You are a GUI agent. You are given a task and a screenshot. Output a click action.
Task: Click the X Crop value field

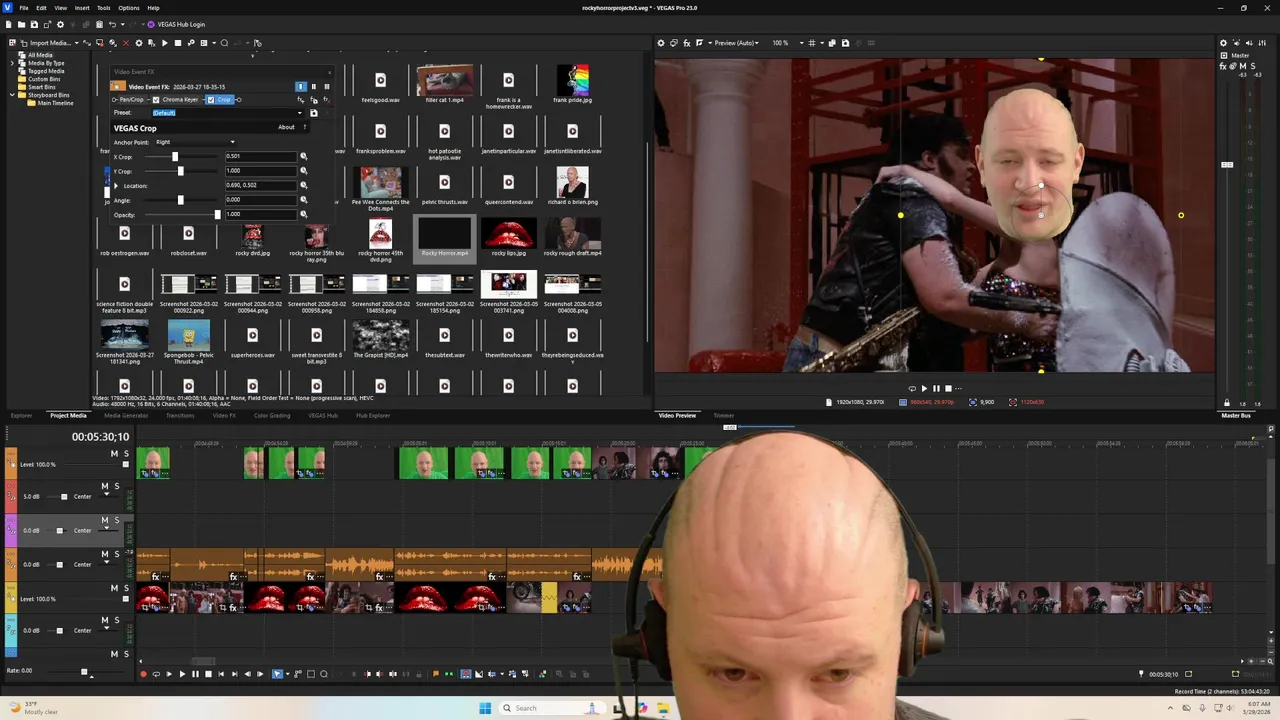(261, 157)
